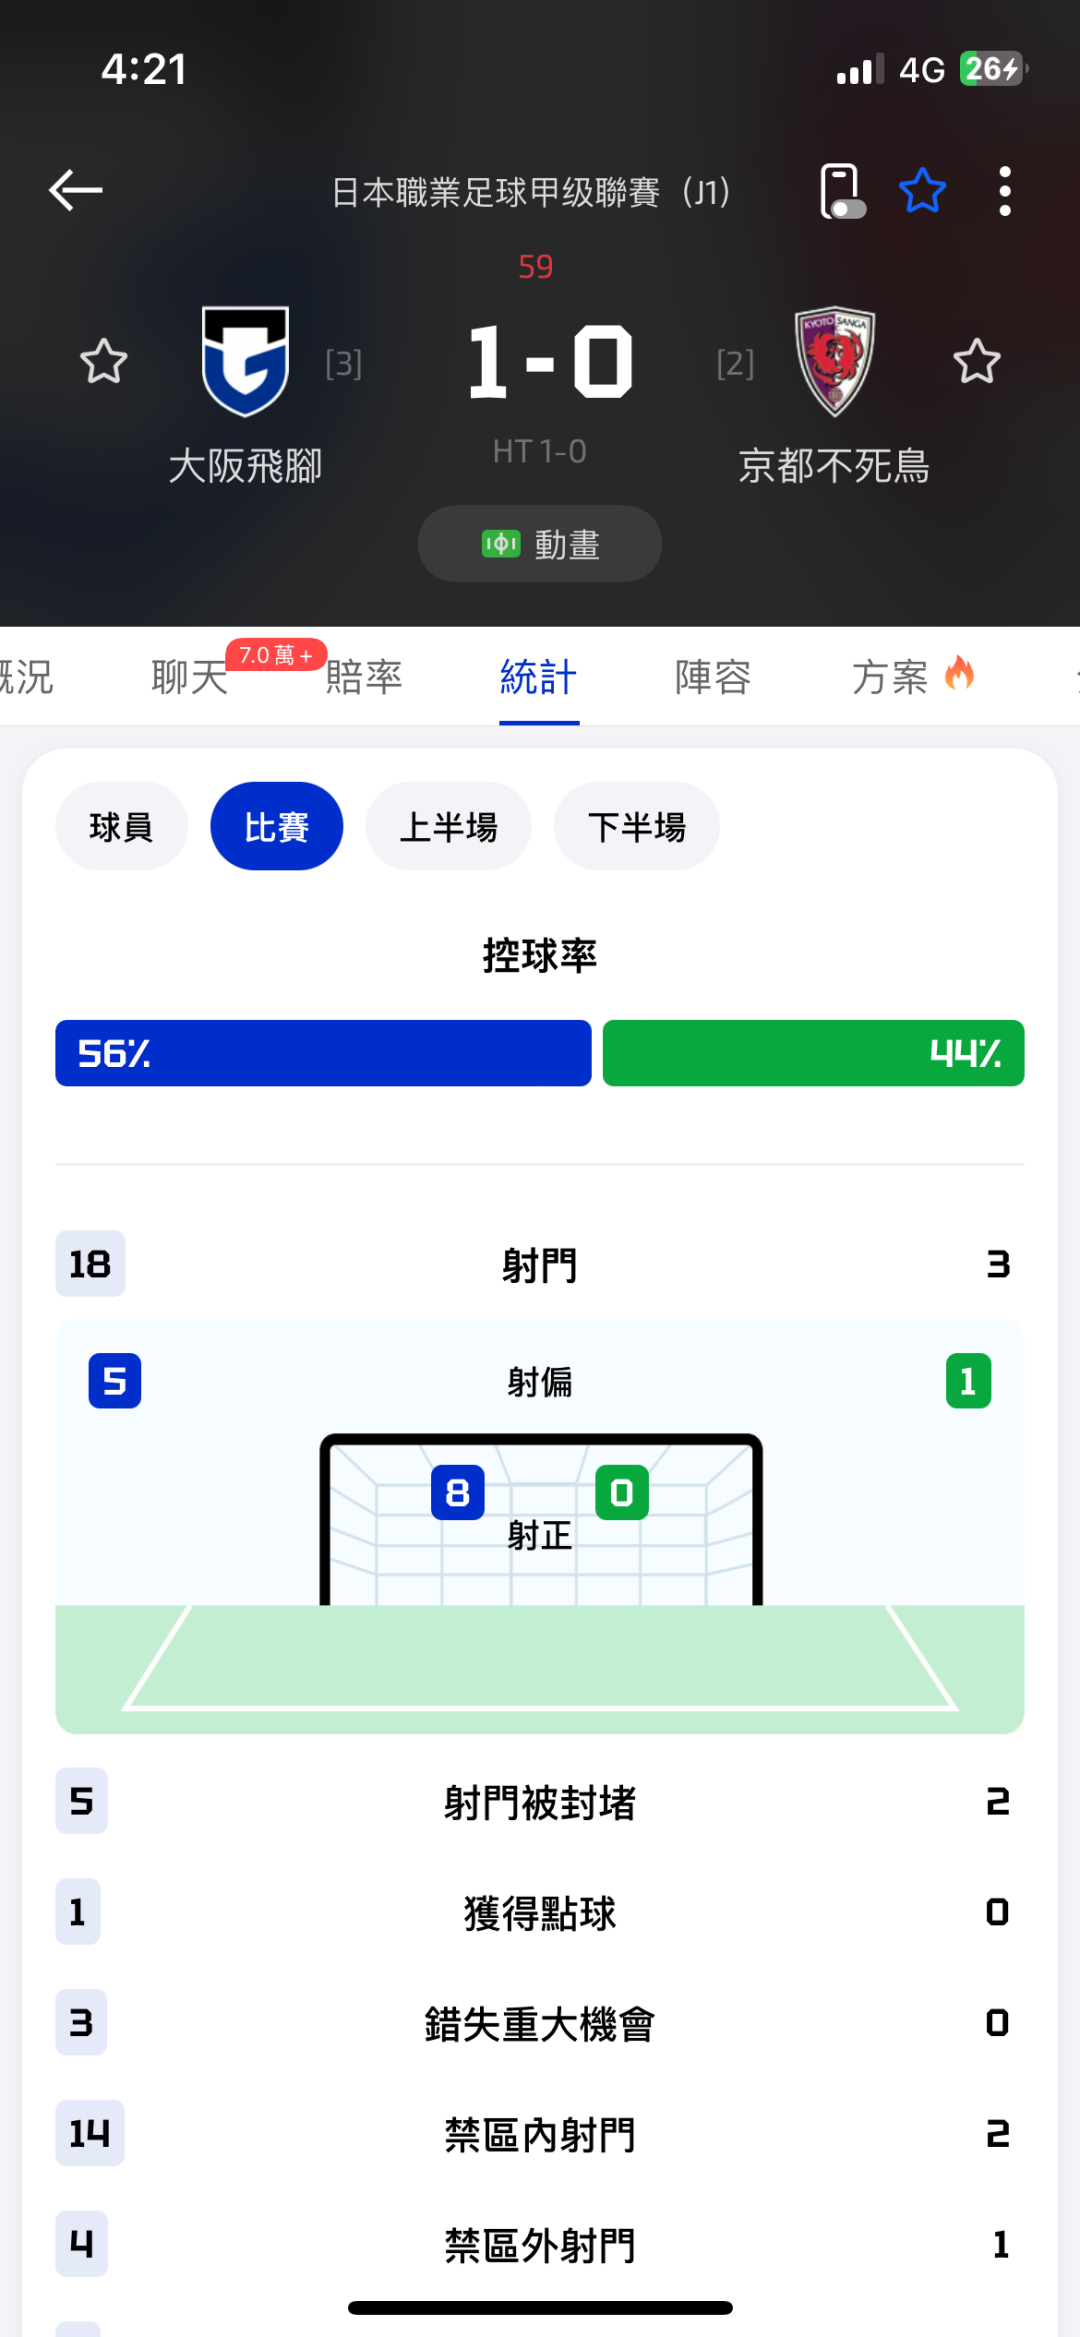Switch to the 聊天 tab
This screenshot has height=2337, width=1080.
(190, 677)
